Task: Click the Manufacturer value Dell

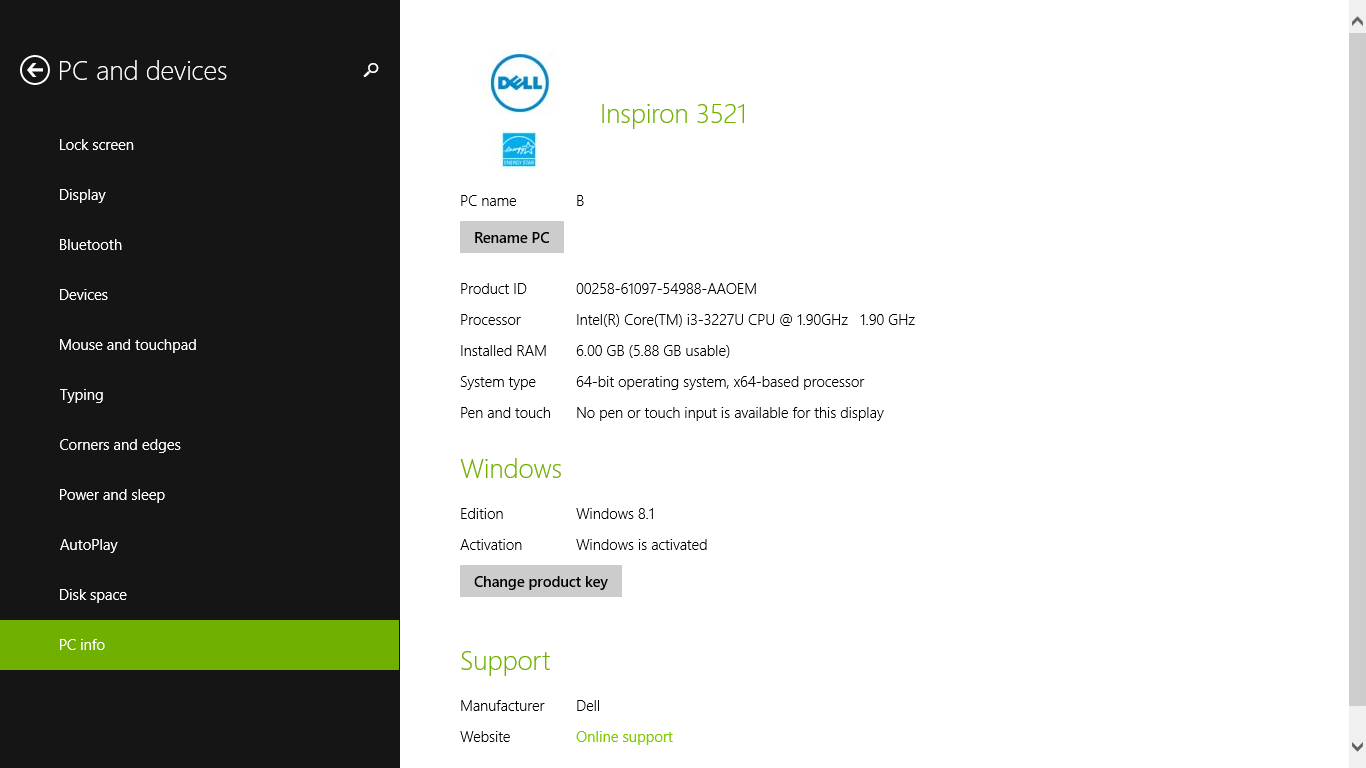Action: pyautogui.click(x=588, y=706)
